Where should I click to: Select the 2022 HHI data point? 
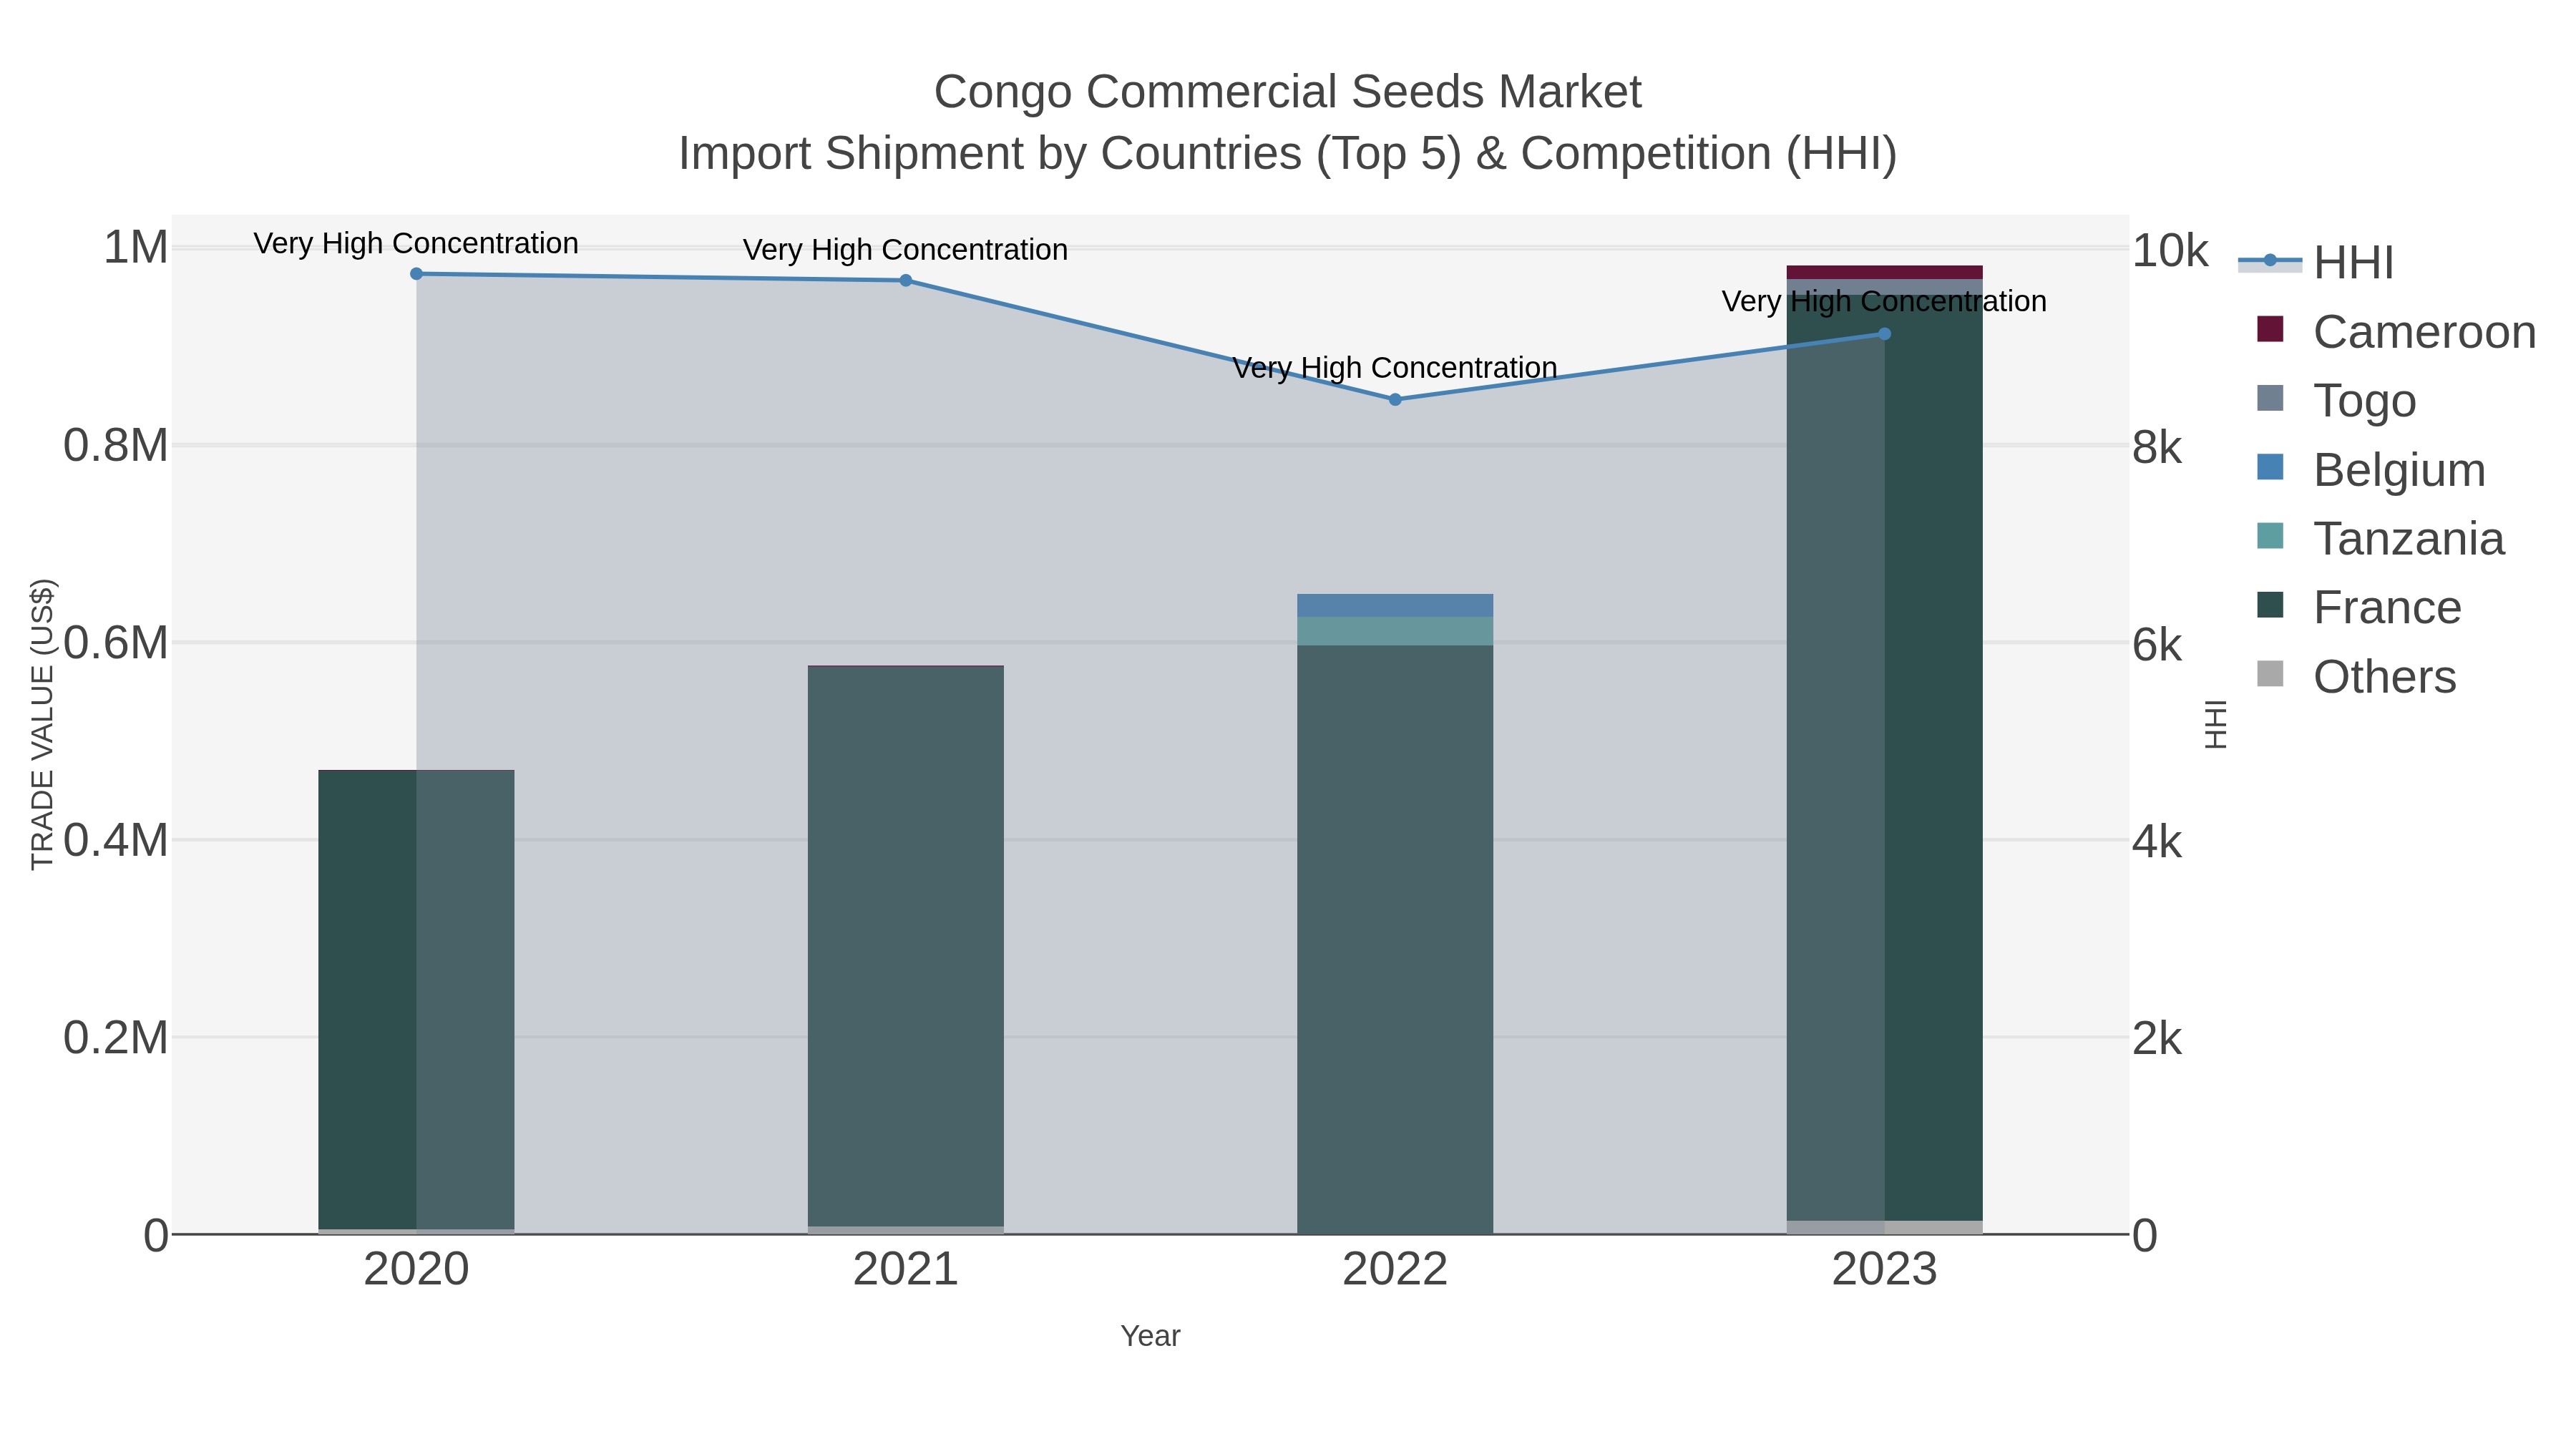1395,400
